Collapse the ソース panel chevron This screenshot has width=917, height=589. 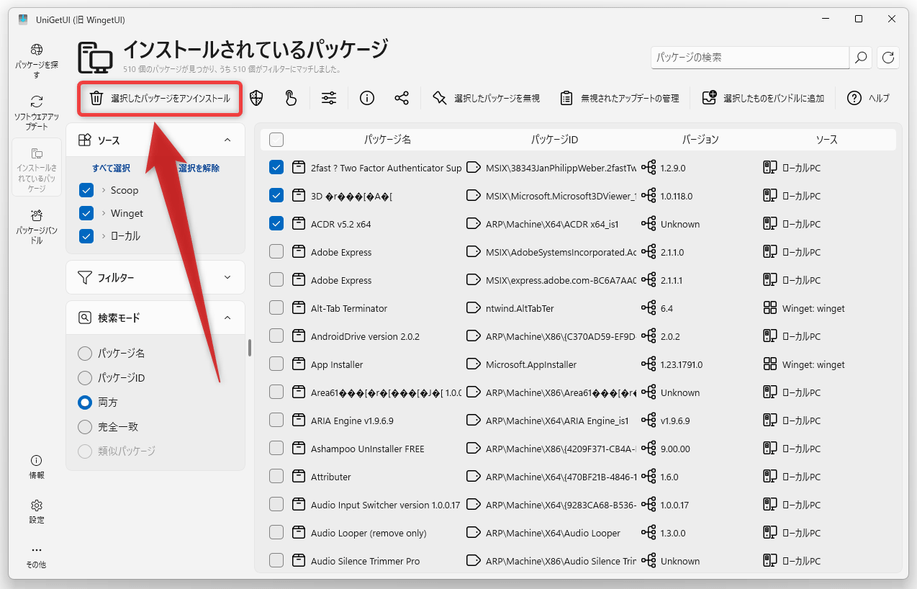point(227,140)
